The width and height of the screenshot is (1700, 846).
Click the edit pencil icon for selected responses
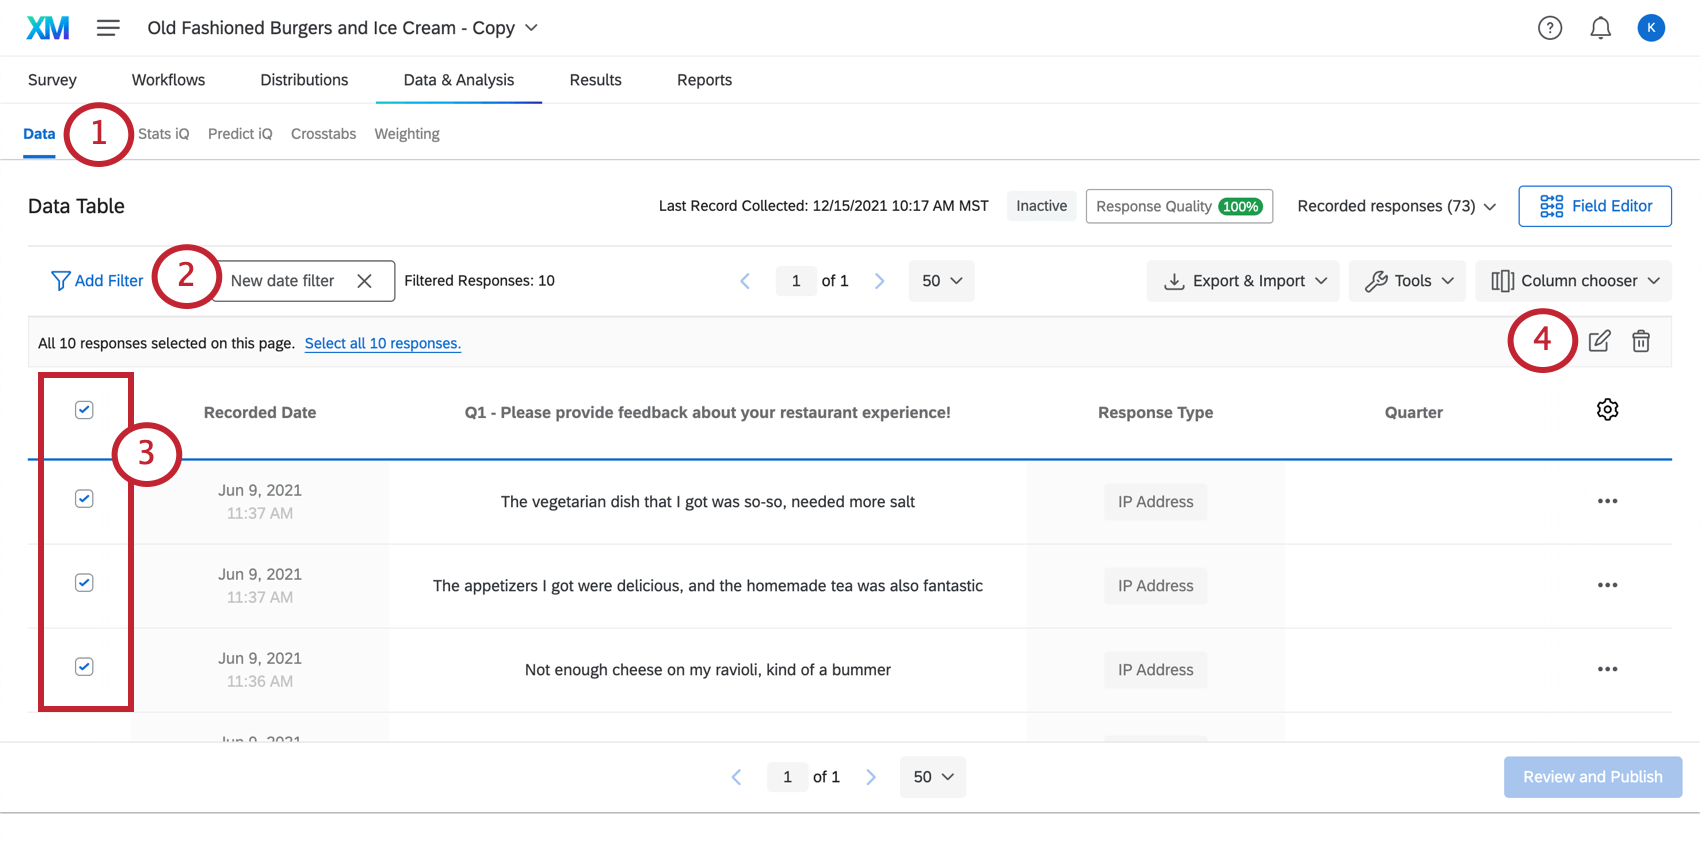coord(1599,341)
